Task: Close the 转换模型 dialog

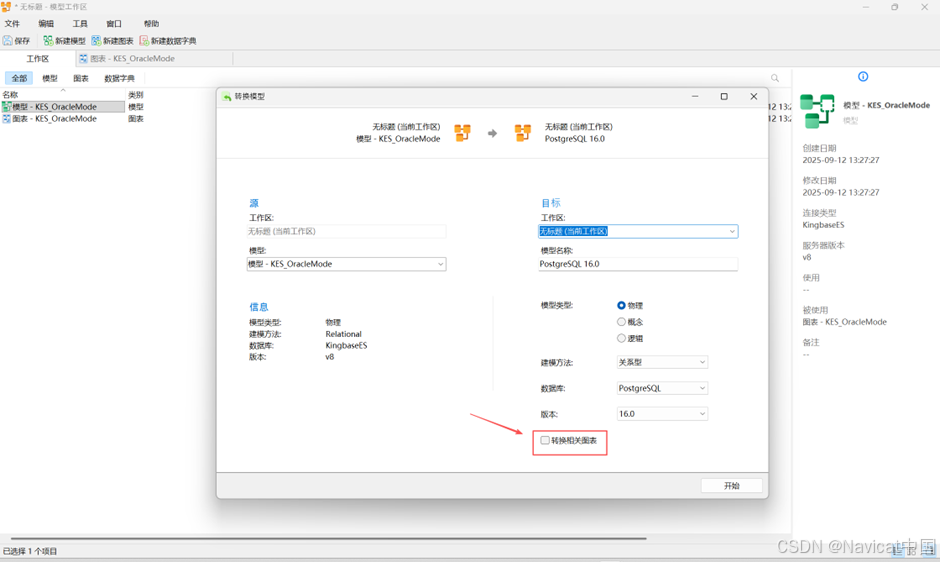Action: click(x=754, y=97)
